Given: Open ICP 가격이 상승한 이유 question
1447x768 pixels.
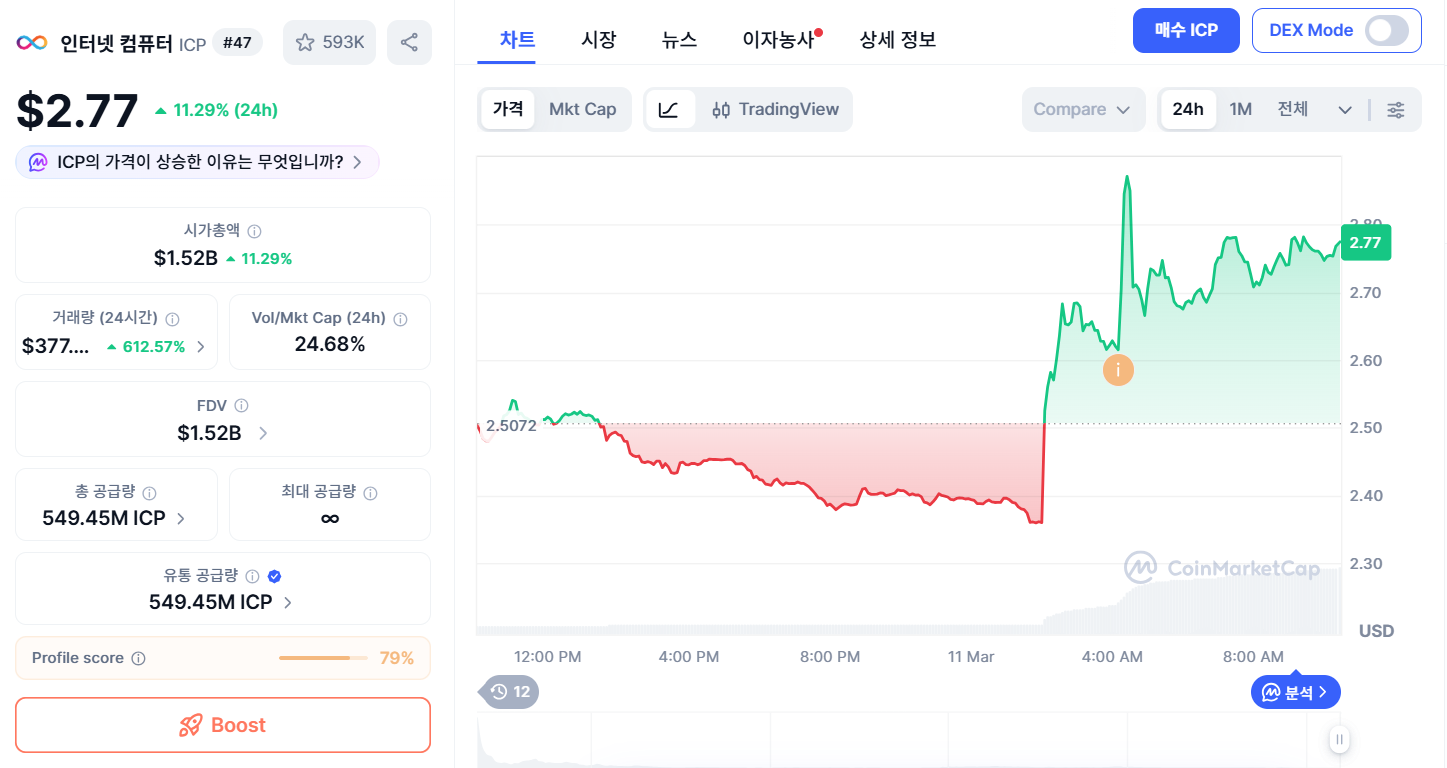Looking at the screenshot, I should tap(197, 162).
